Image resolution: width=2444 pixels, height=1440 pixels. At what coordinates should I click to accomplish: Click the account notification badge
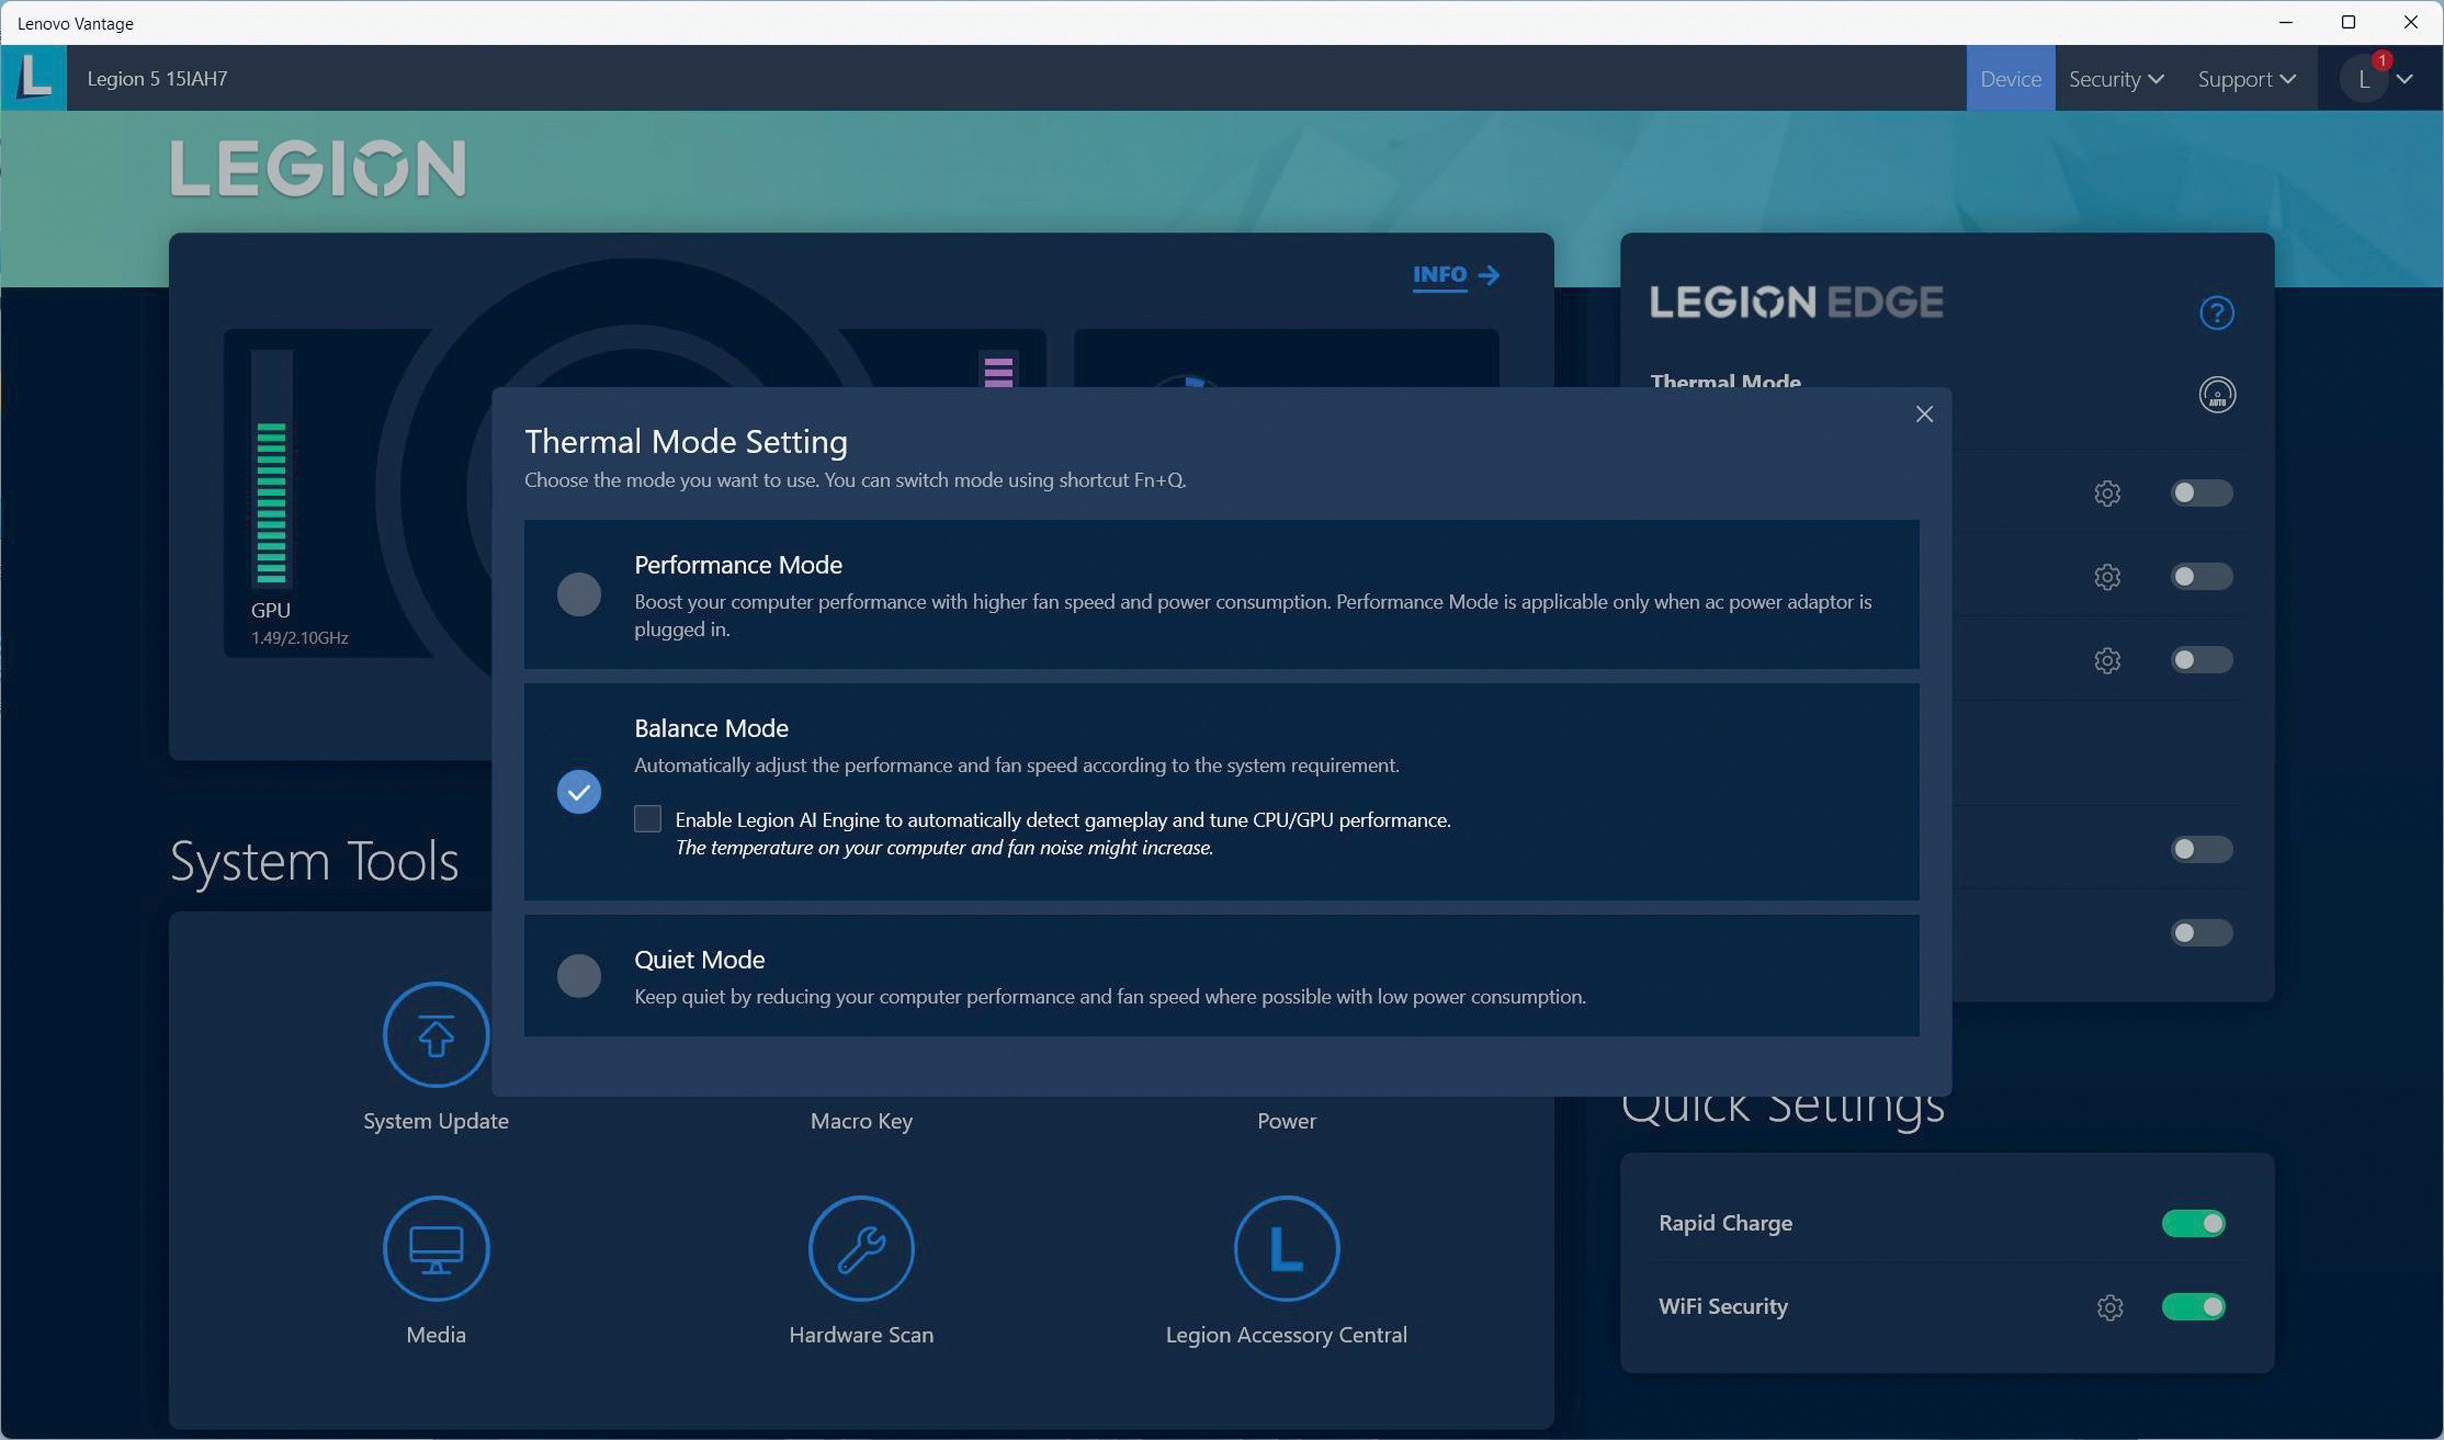(2382, 61)
